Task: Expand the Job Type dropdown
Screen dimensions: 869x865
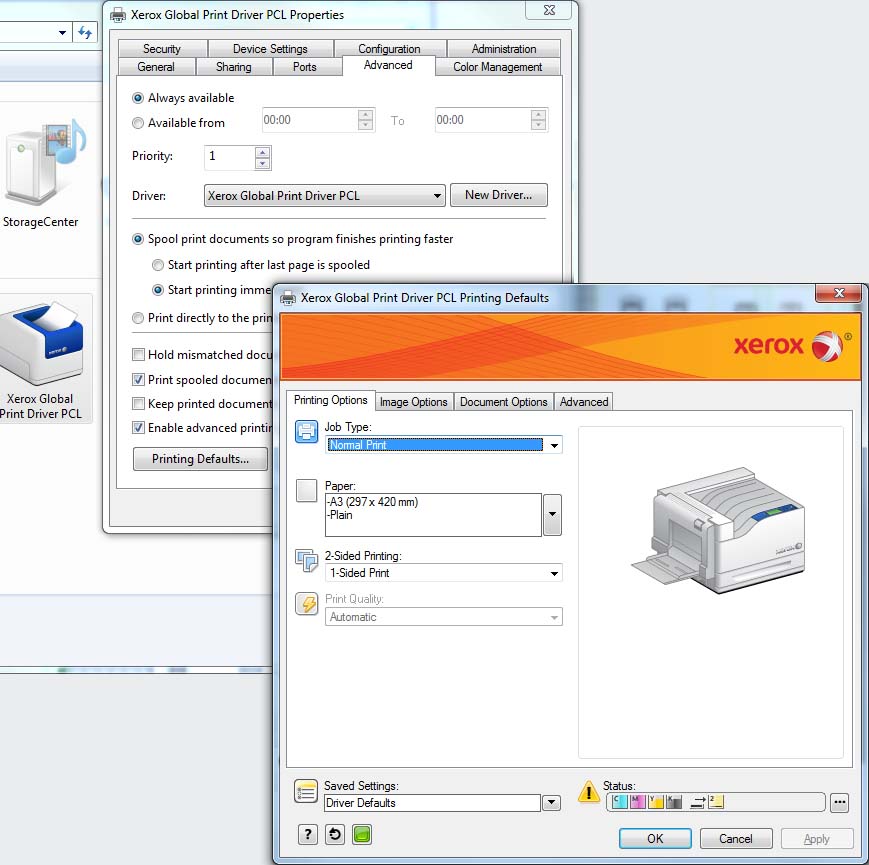Action: coord(554,446)
